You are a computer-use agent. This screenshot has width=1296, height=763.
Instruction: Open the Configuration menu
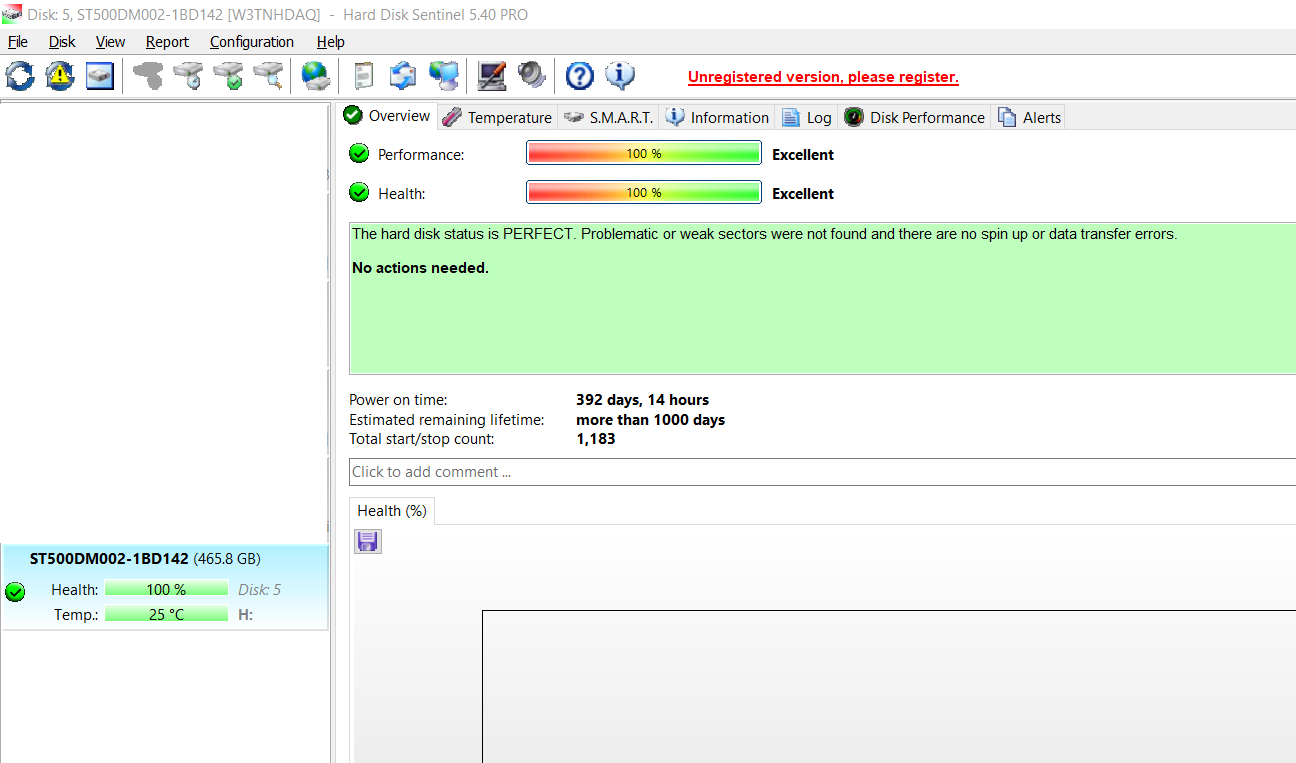252,42
